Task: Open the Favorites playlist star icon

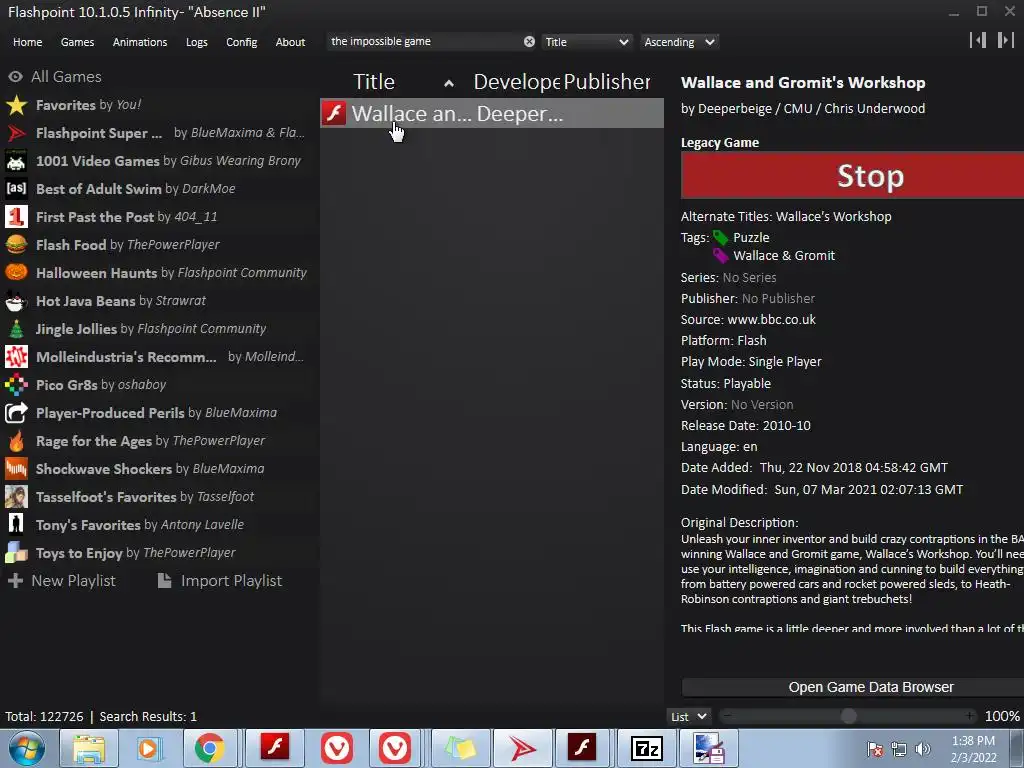Action: [x=16, y=105]
